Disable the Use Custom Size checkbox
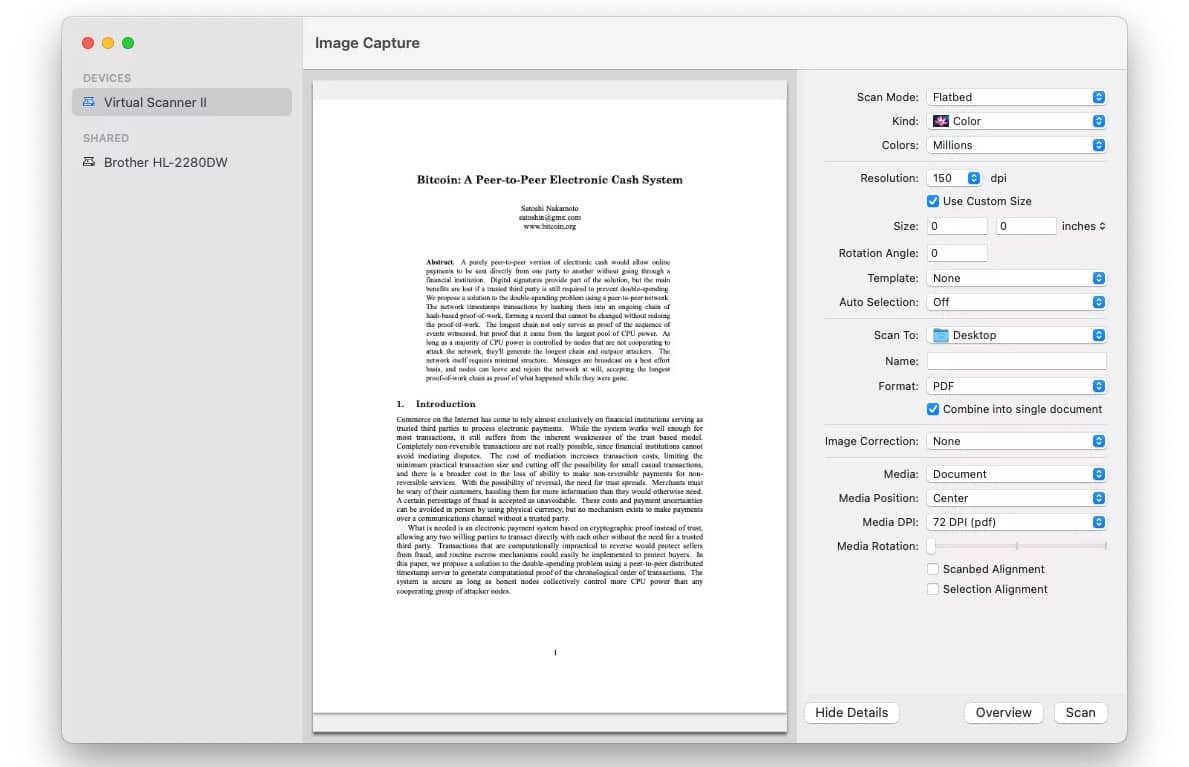 pos(933,201)
